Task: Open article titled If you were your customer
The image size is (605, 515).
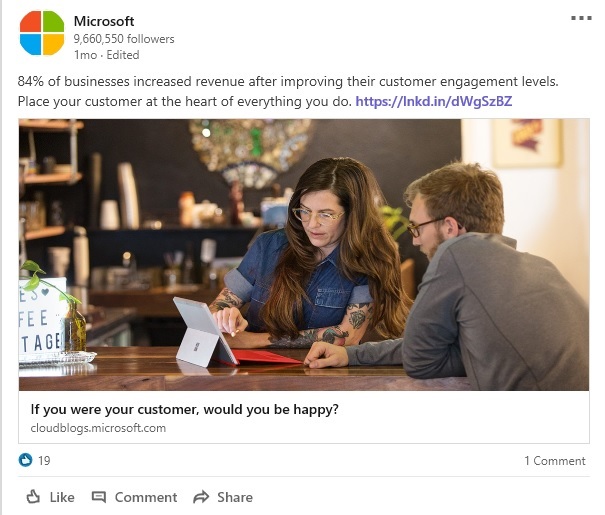Action: pos(184,409)
